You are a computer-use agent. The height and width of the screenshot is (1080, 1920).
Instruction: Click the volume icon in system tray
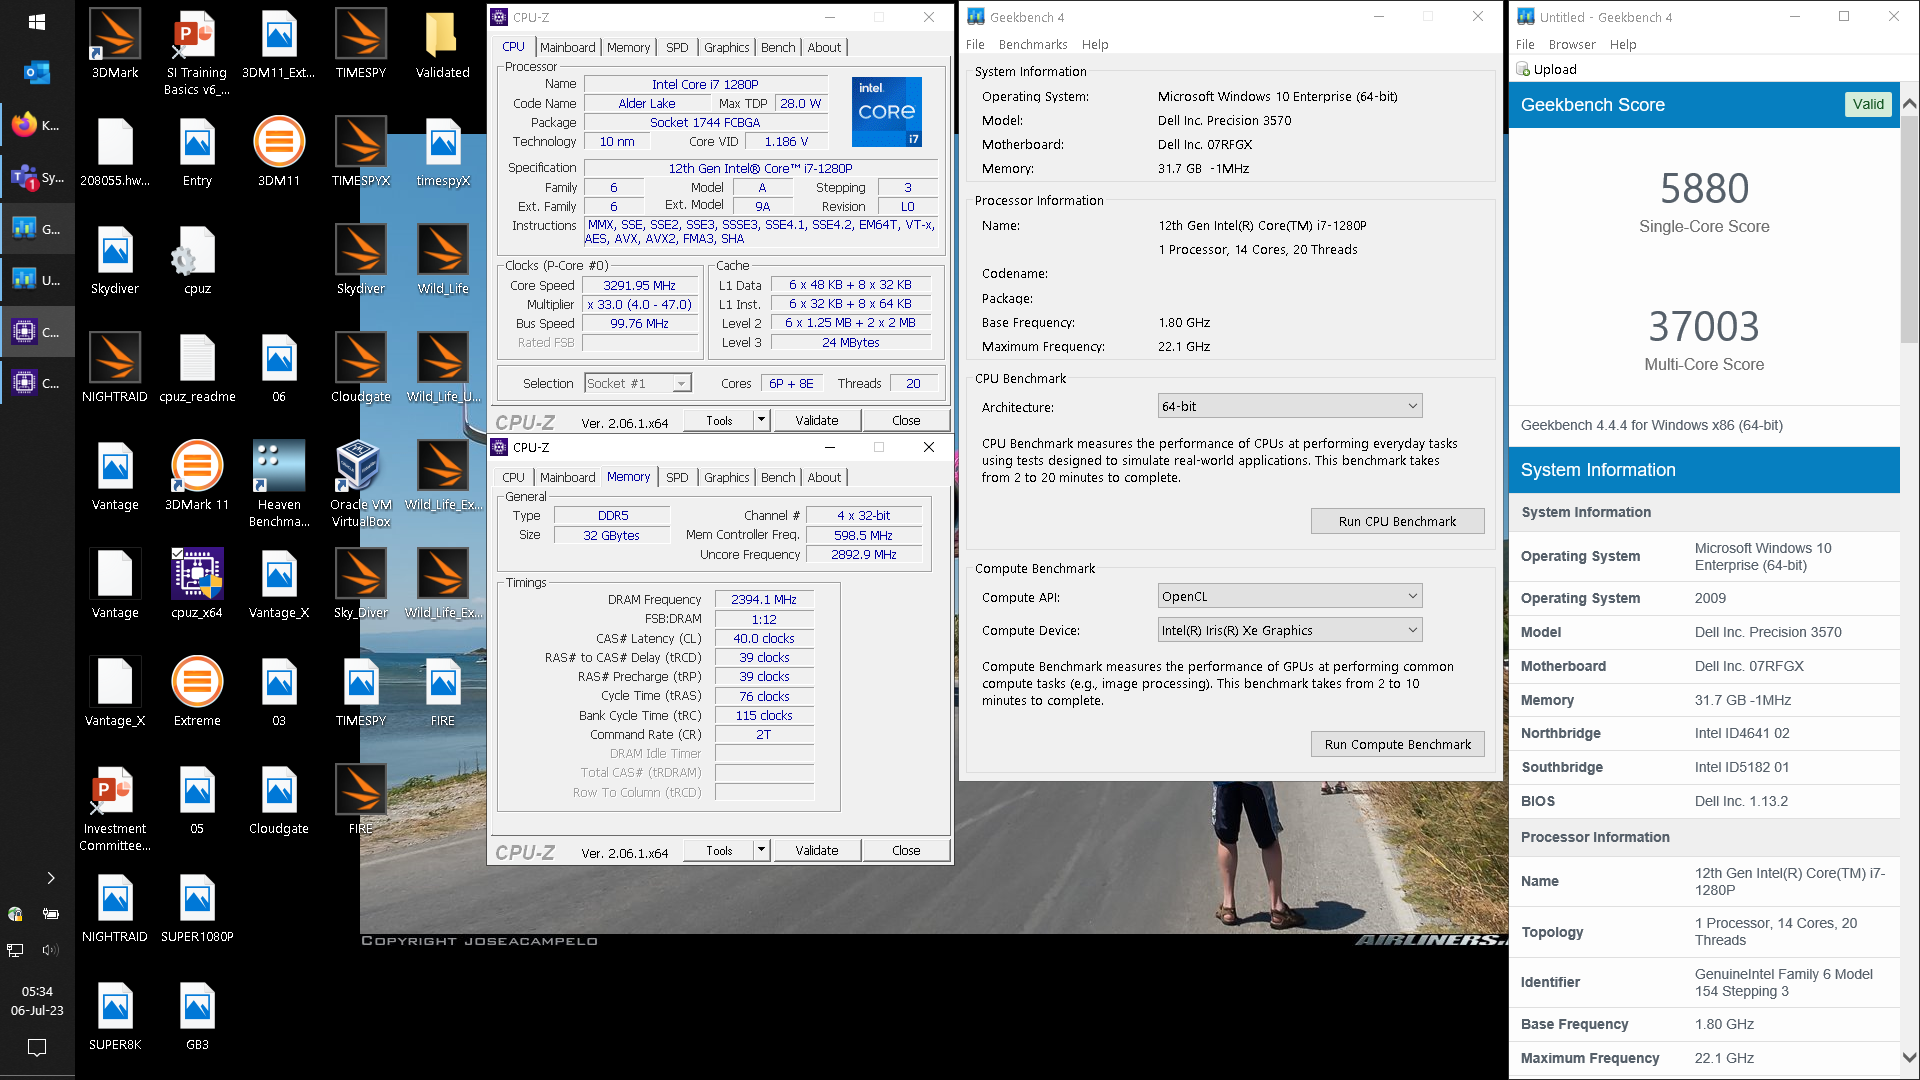tap(50, 949)
